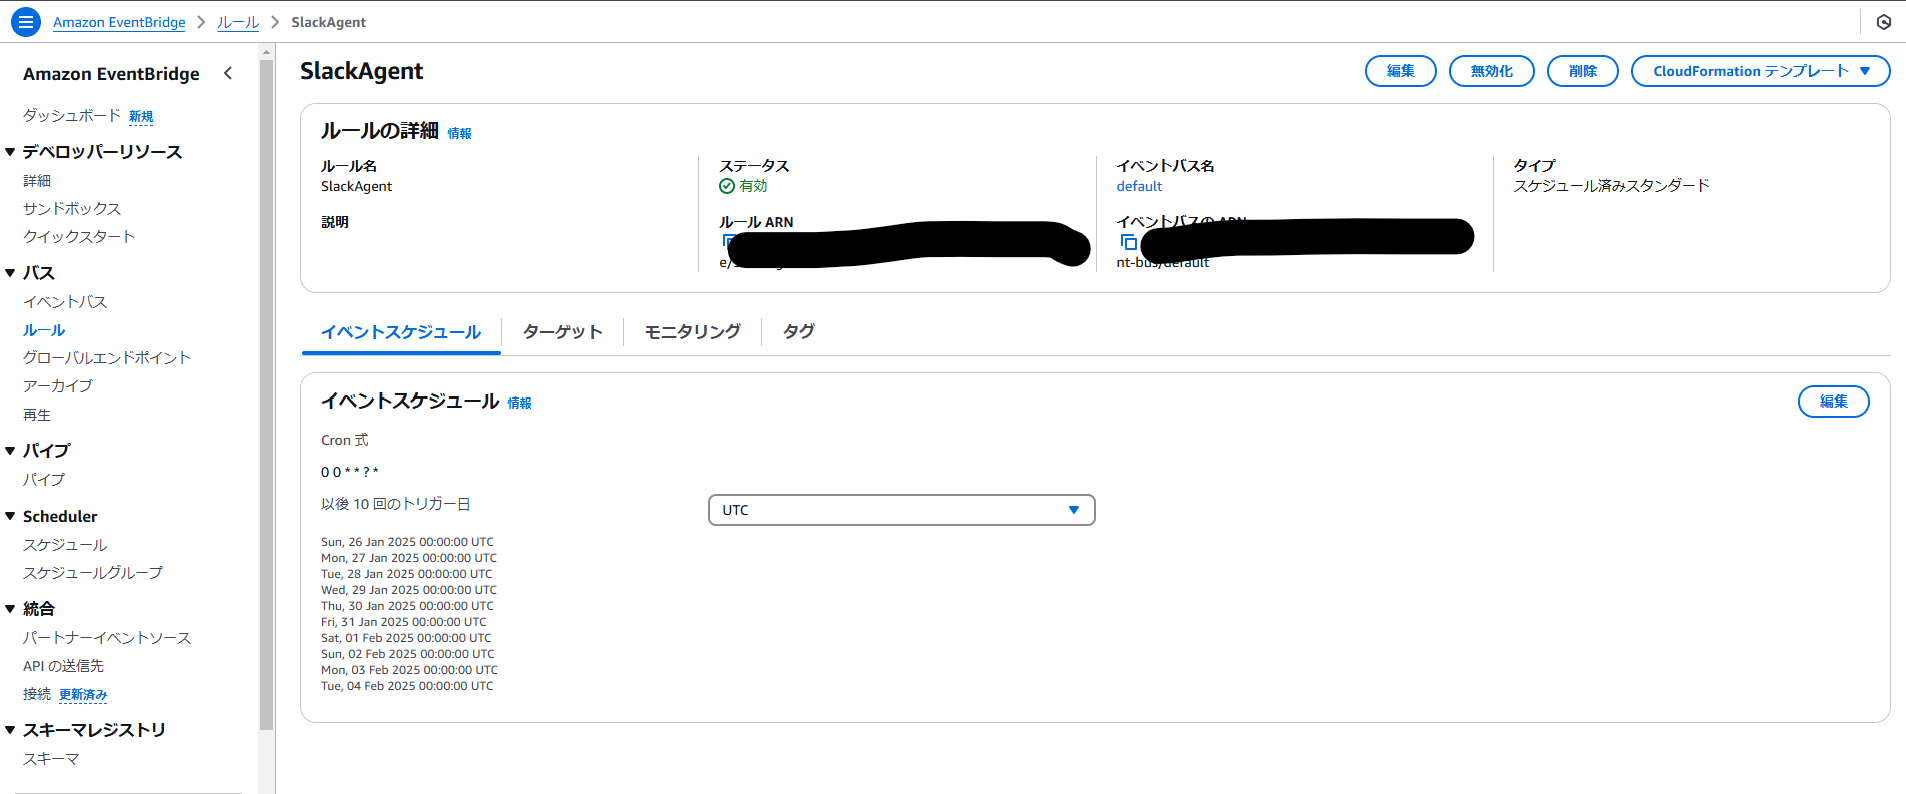The image size is (1906, 794).
Task: Collapse the Amazon EventBridge side panel
Action: 228,73
